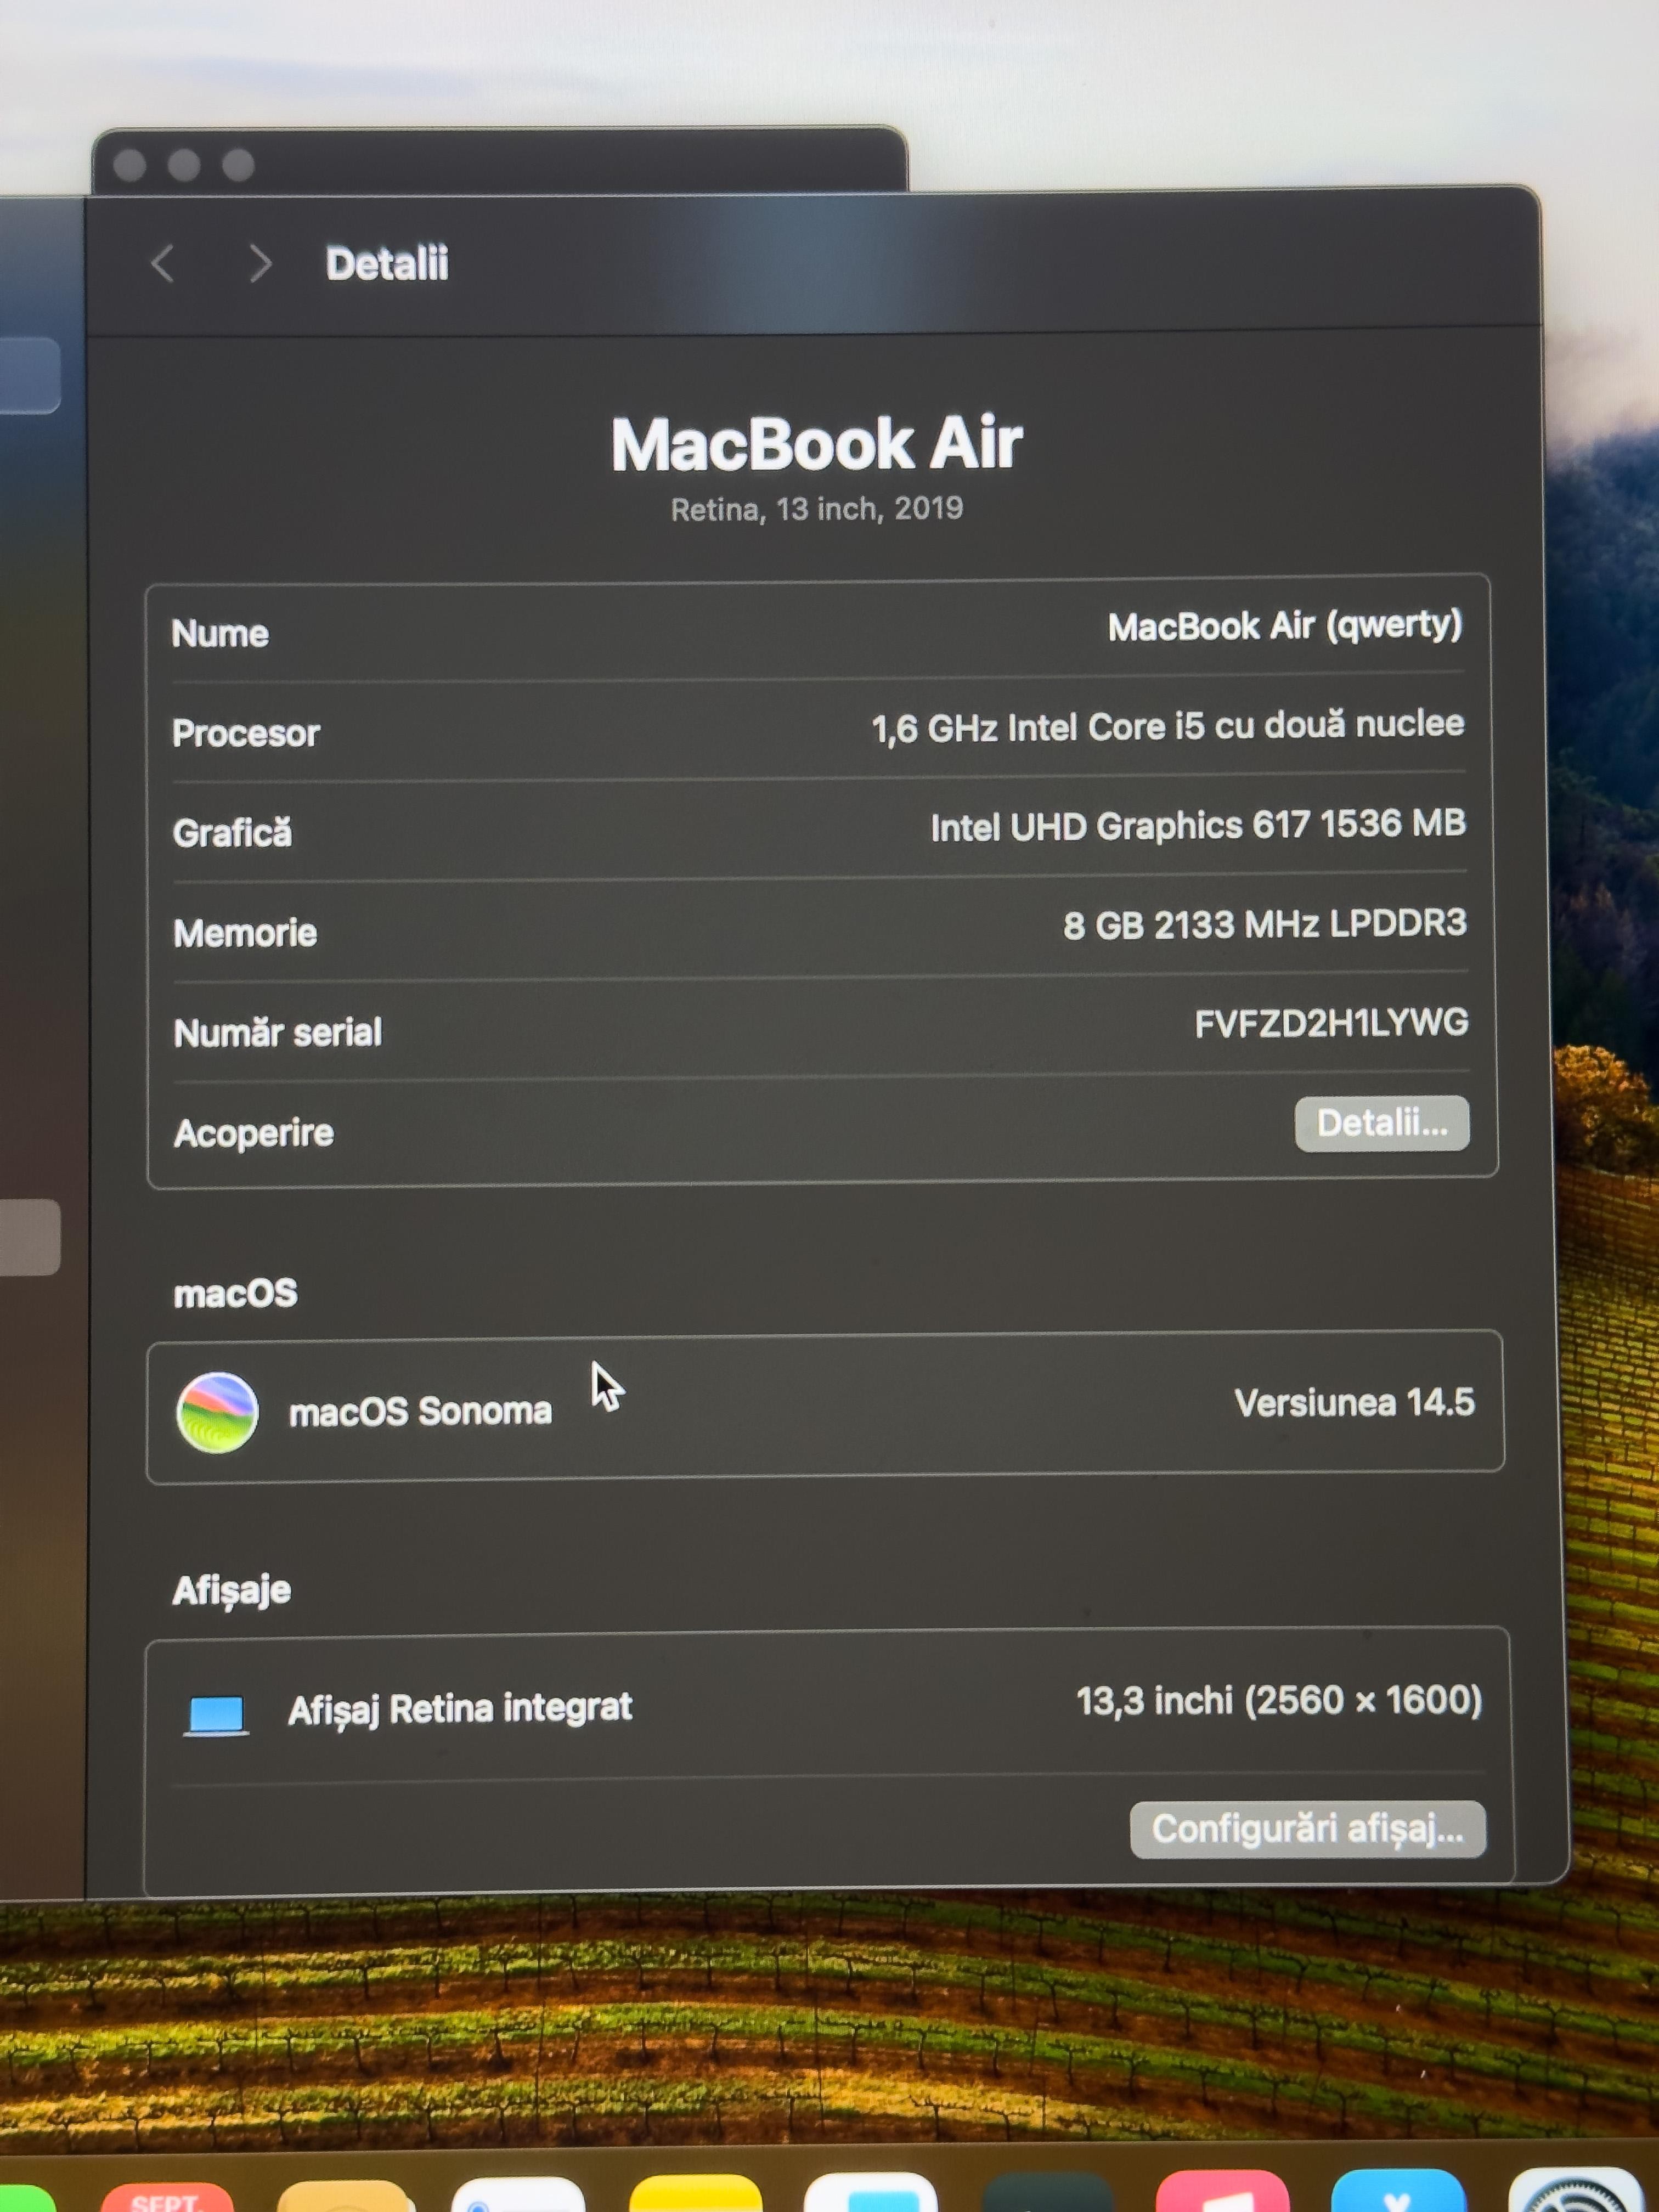Viewport: 1659px width, 2212px height.
Task: Click the serial number FVFZD2H1LYWG text
Action: point(1330,1023)
